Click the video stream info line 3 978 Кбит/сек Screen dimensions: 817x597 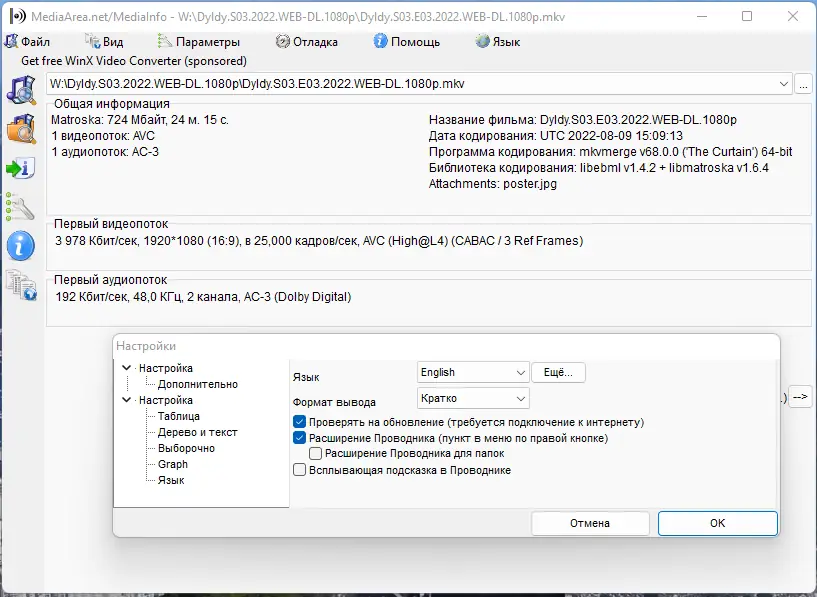(x=319, y=241)
